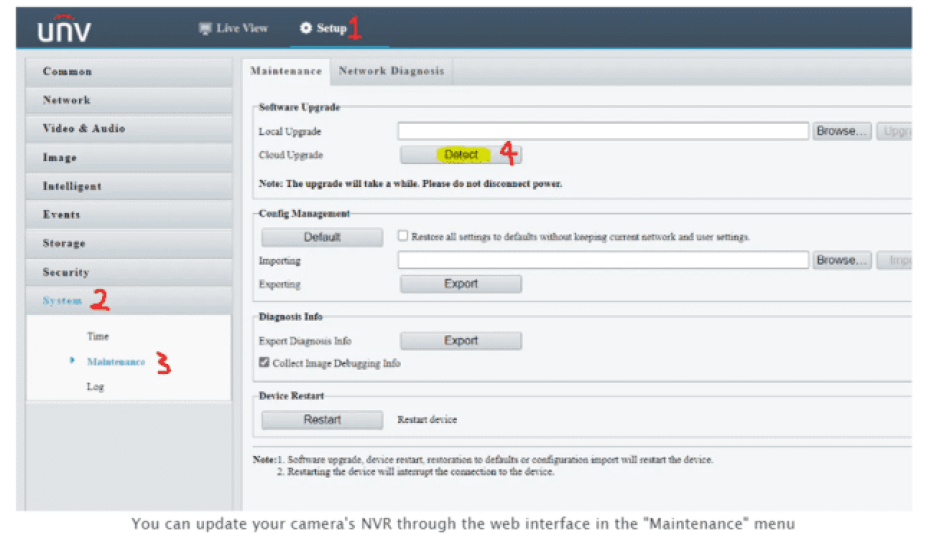Click the UNV logo

point(65,30)
